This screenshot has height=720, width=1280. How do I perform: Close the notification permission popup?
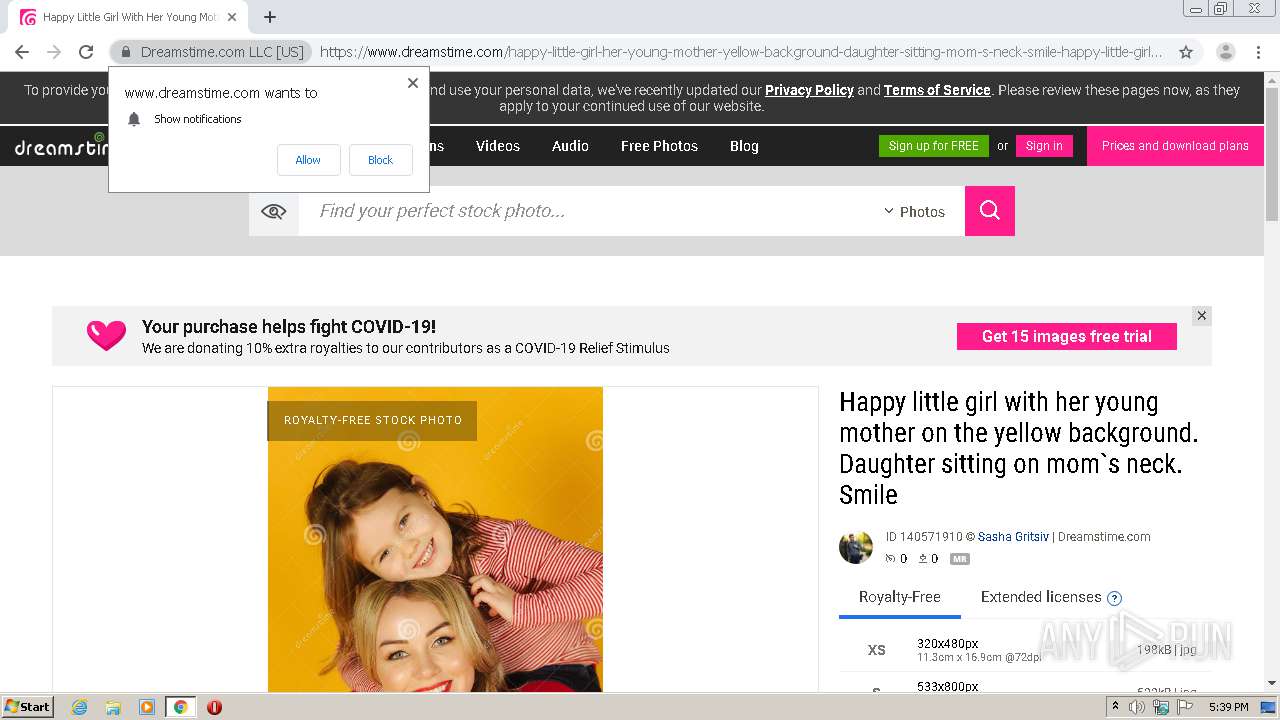(413, 83)
